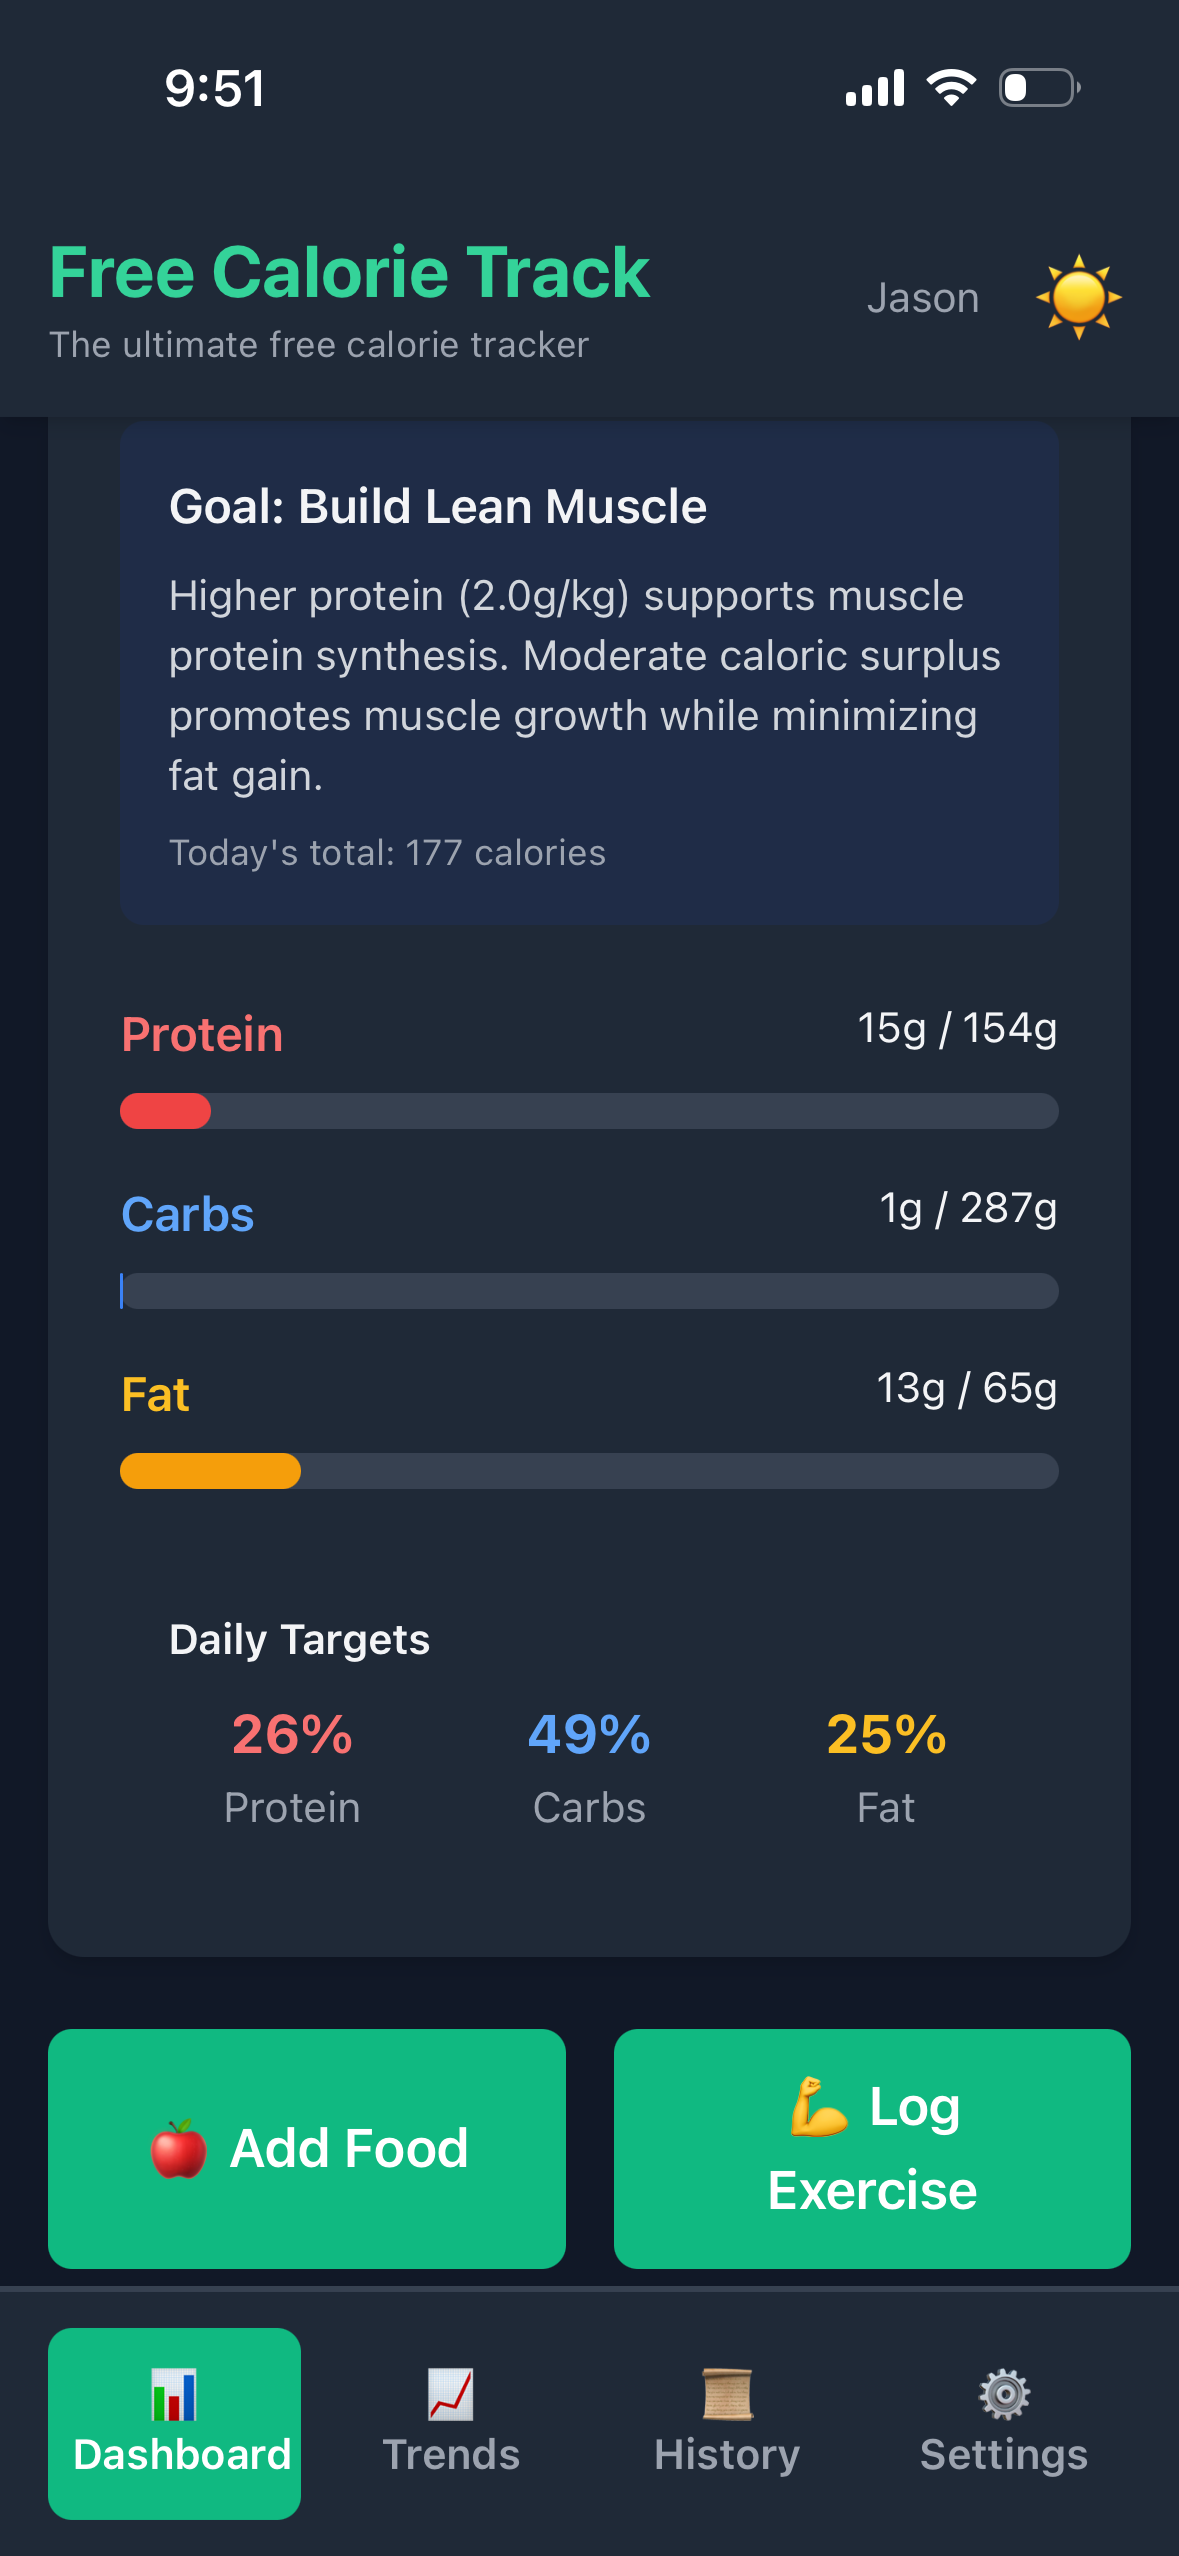Screen dimensions: 1179x2556
Task: Switch to the Trends tab
Action: coord(450,2450)
